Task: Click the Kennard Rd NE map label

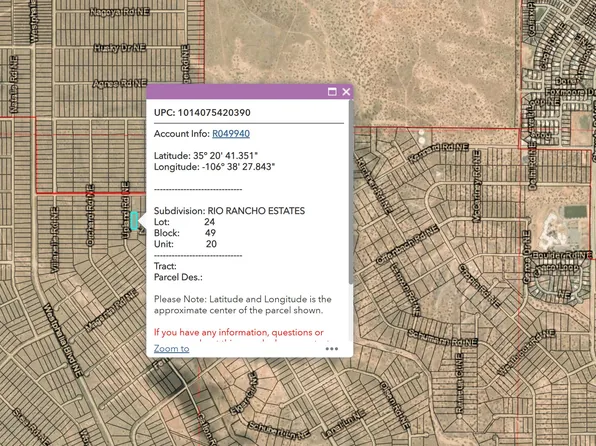Action: click(439, 151)
